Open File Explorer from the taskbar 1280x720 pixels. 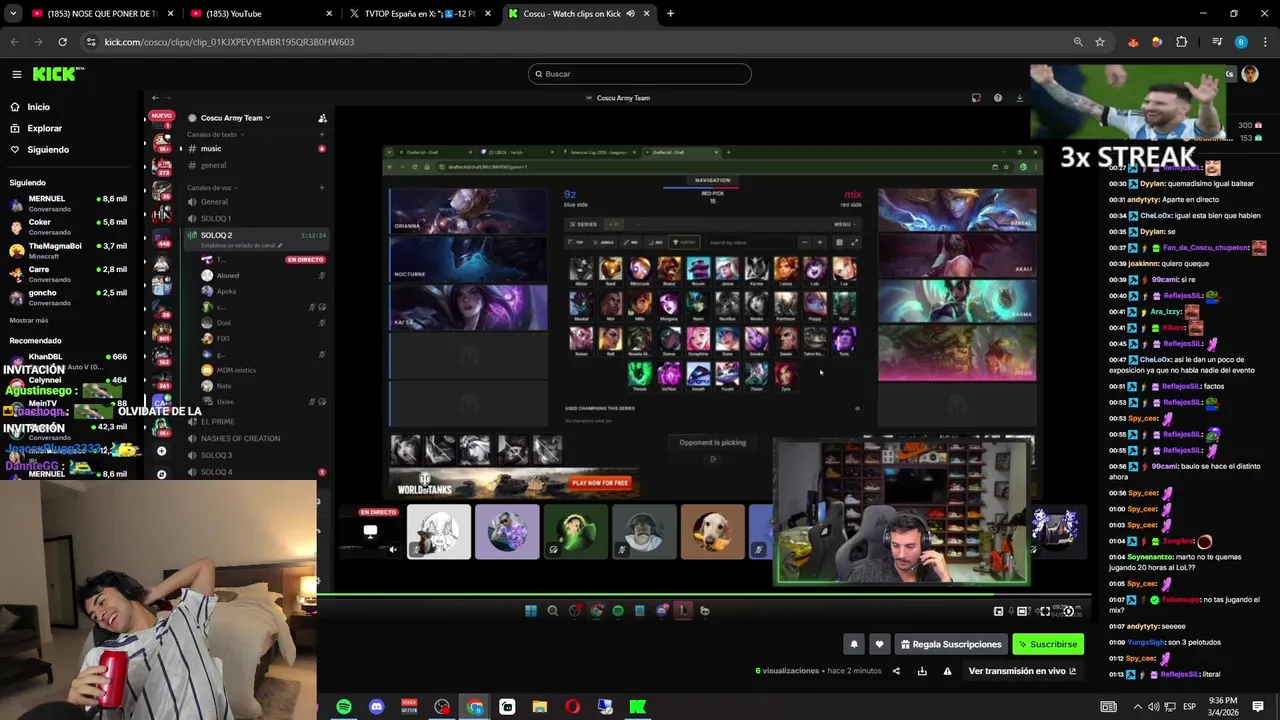coord(540,707)
